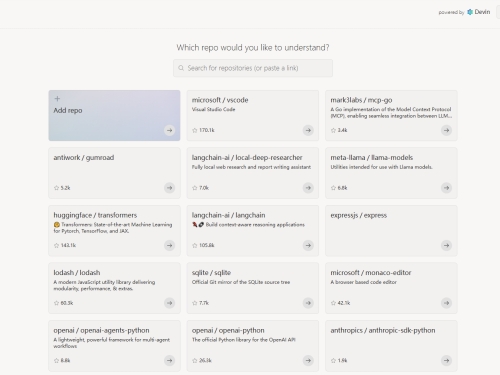Open the microsoft / monaco-editor repository card

tap(391, 288)
